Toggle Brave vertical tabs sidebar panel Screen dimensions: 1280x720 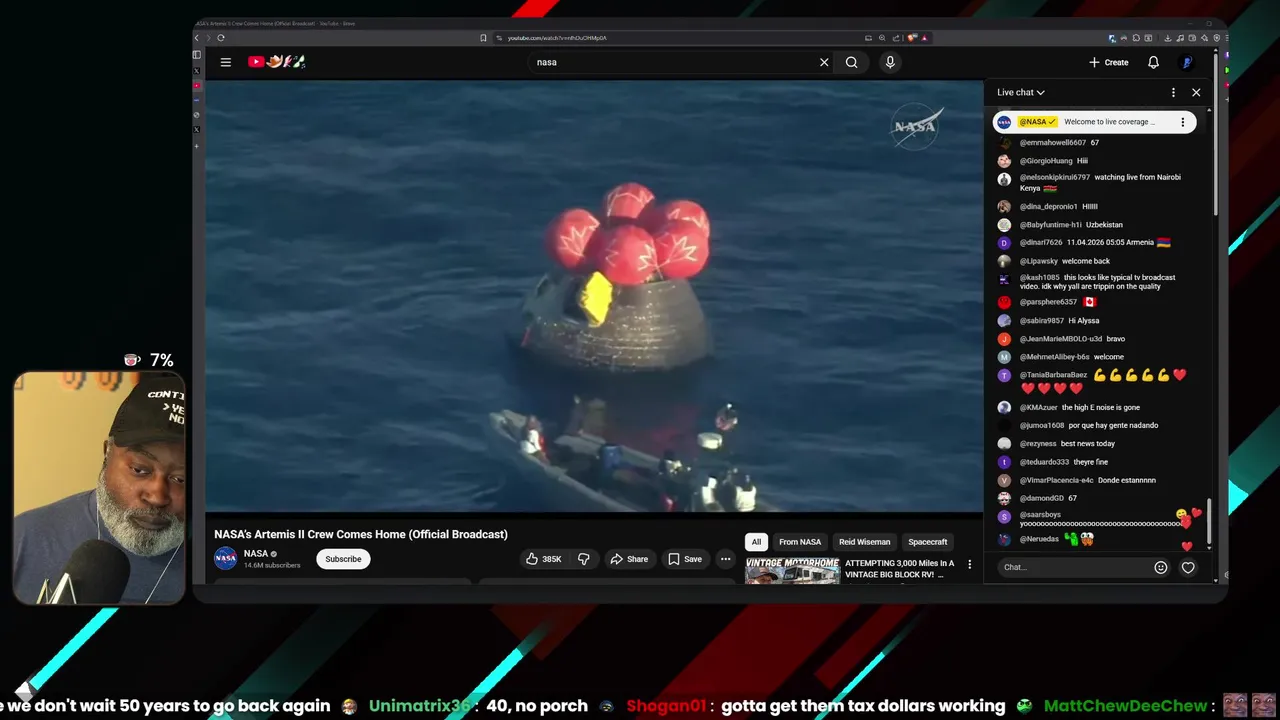coord(197,54)
